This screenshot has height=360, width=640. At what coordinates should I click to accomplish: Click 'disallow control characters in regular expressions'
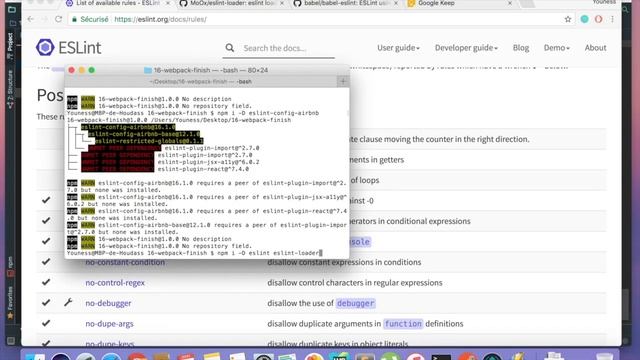[x=355, y=282]
